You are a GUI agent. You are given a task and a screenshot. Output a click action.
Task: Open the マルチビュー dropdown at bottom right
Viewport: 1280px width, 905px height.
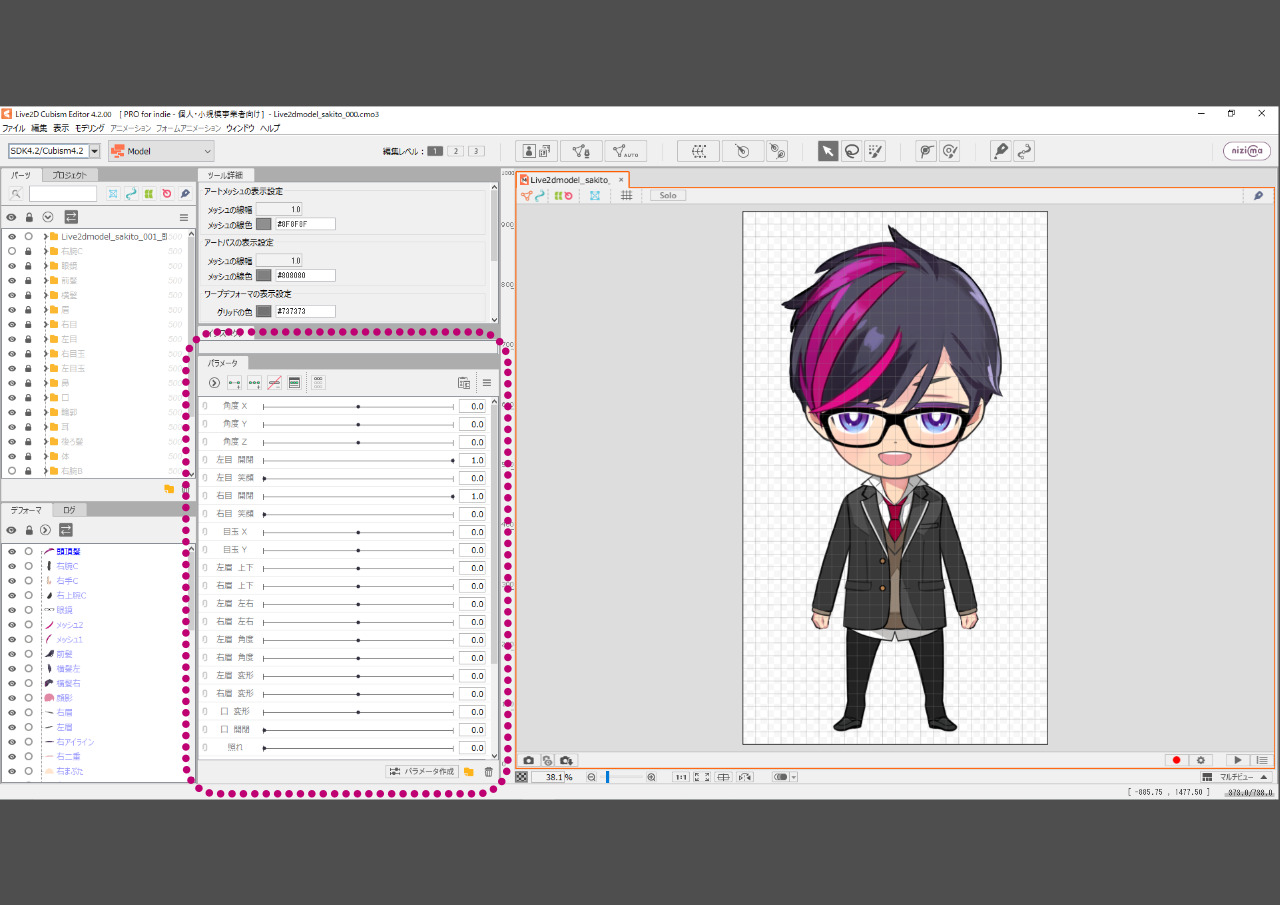click(x=1236, y=777)
